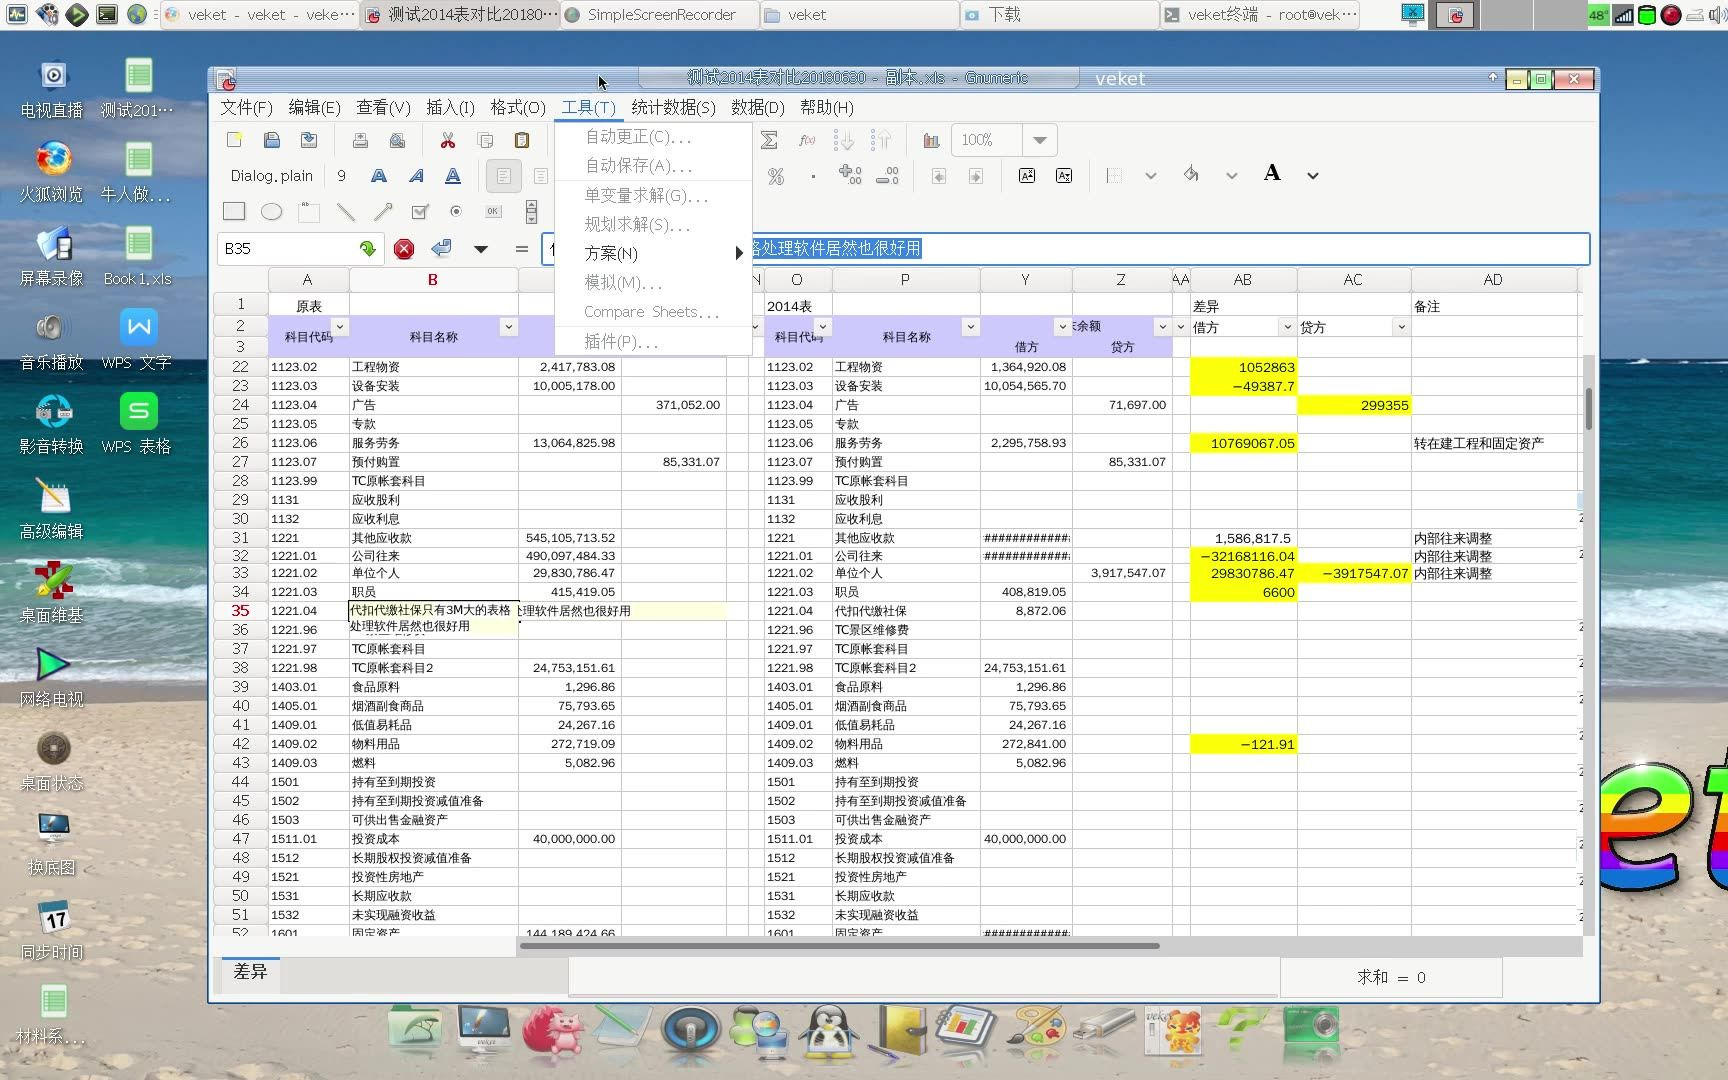The width and height of the screenshot is (1728, 1080).
Task: Insert an AutoSum with the Sigma icon
Action: point(769,140)
